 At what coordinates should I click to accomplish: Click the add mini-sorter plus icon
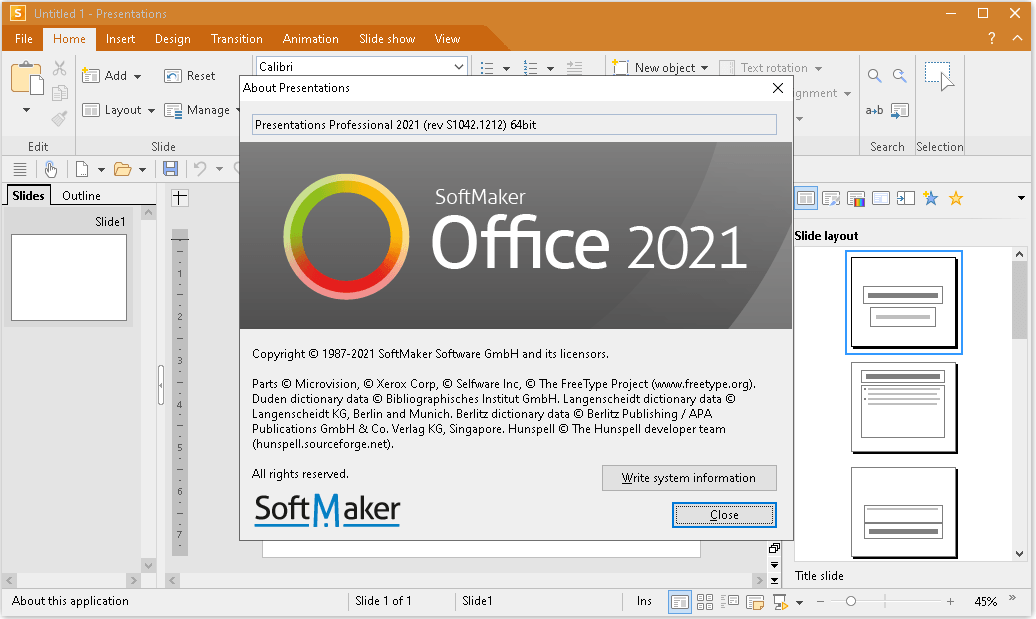click(x=180, y=198)
